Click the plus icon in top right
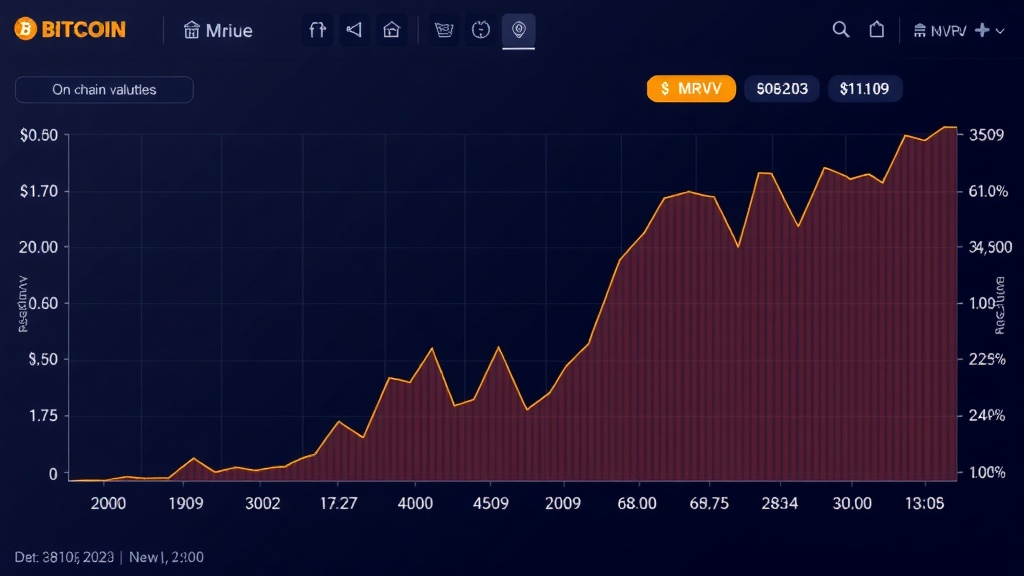This screenshot has height=576, width=1024. click(982, 30)
